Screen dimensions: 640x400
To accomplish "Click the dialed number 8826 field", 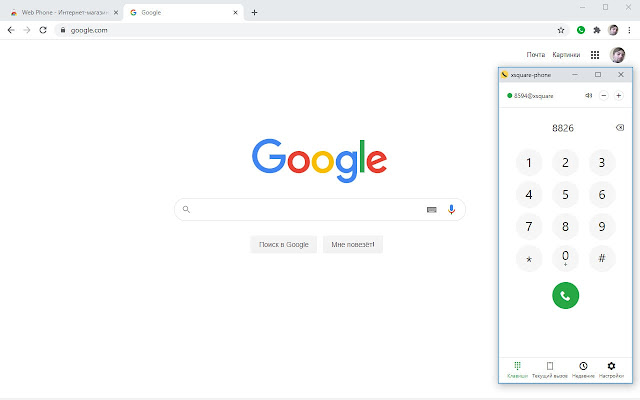I will [x=563, y=128].
